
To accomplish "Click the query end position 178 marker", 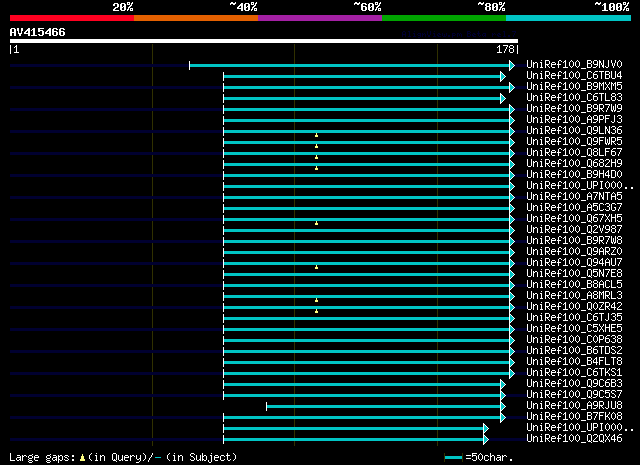I will tap(507, 49).
